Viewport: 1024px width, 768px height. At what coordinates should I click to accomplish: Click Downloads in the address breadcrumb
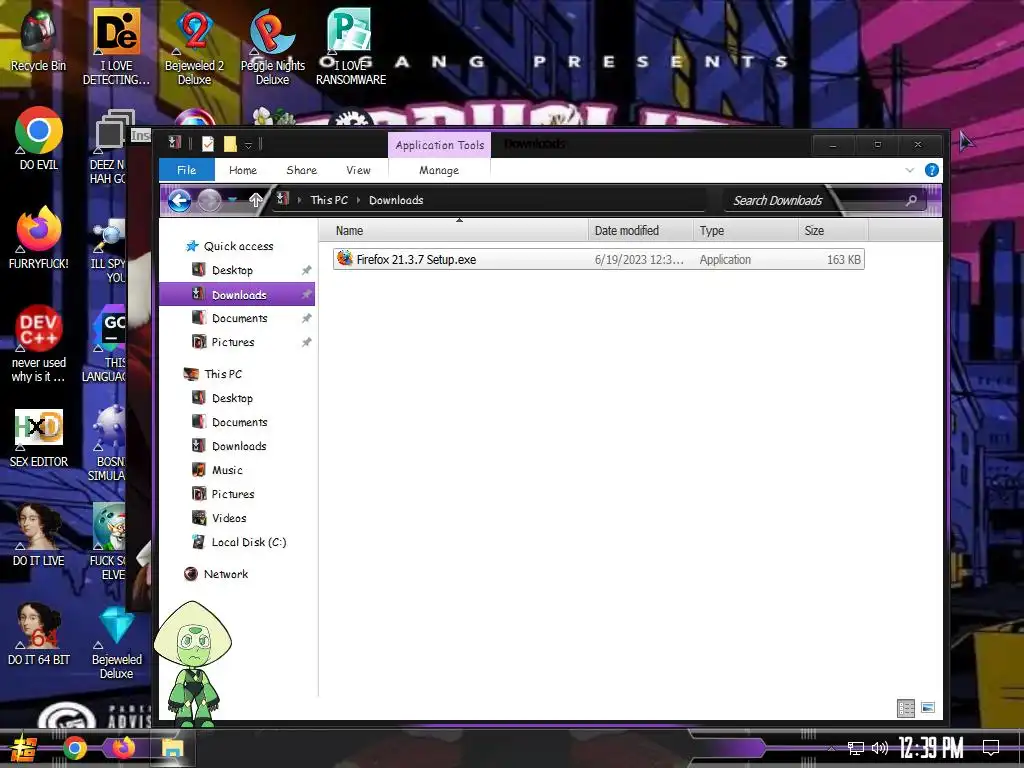(396, 200)
